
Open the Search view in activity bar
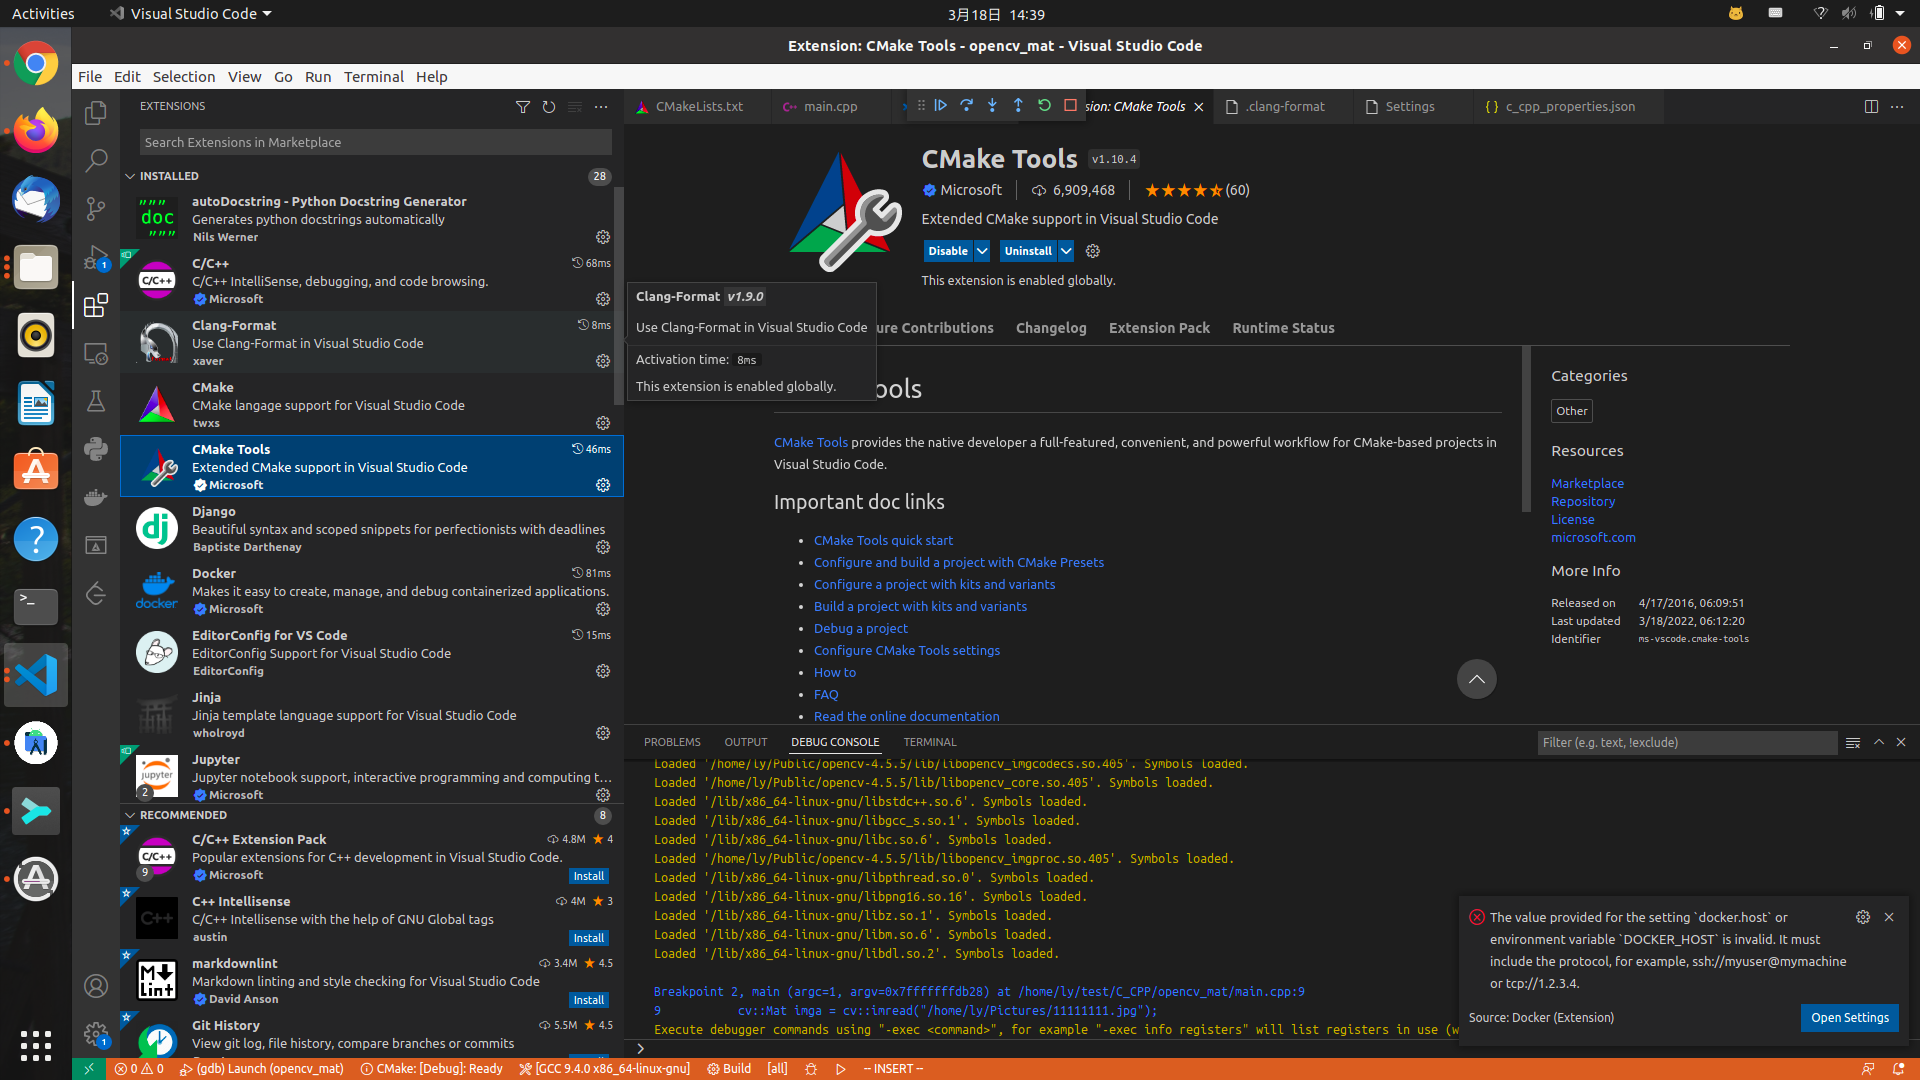point(96,160)
